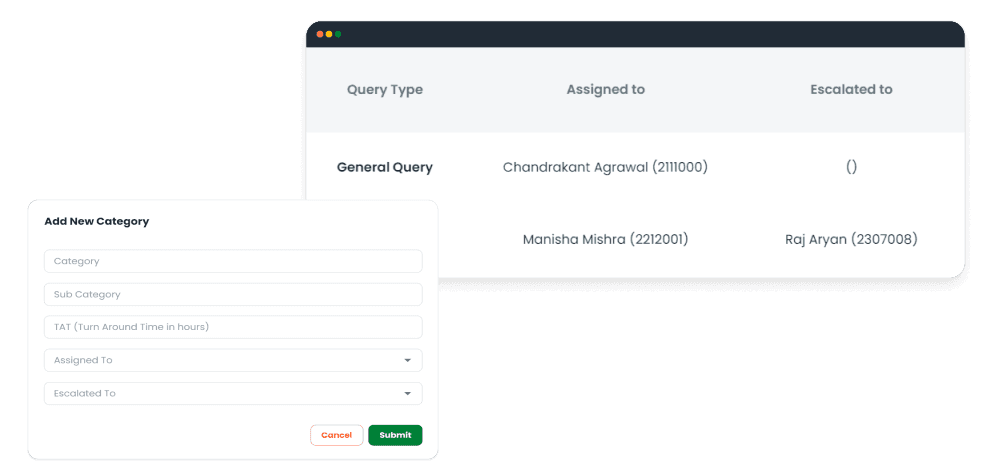Click the Sub Category input field
This screenshot has height=471, width=989.
[x=233, y=294]
